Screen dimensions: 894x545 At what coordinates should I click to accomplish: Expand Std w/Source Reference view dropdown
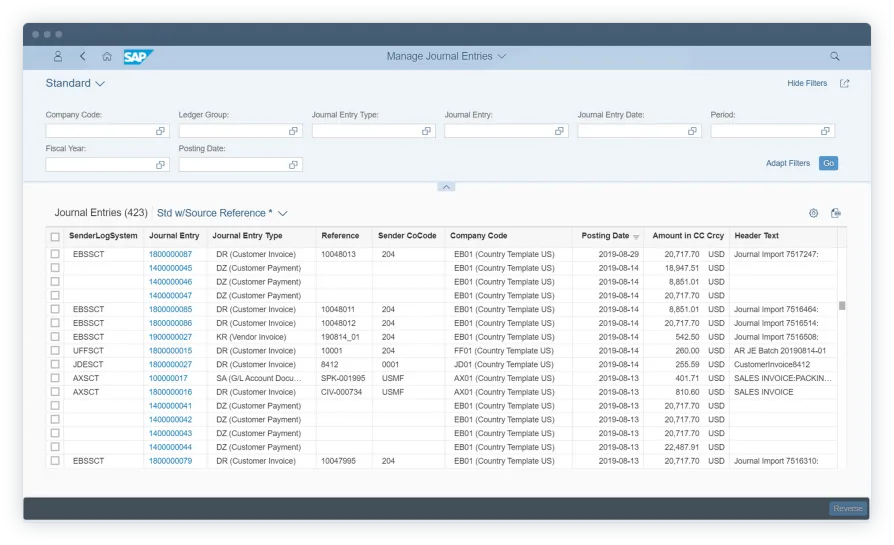point(283,213)
